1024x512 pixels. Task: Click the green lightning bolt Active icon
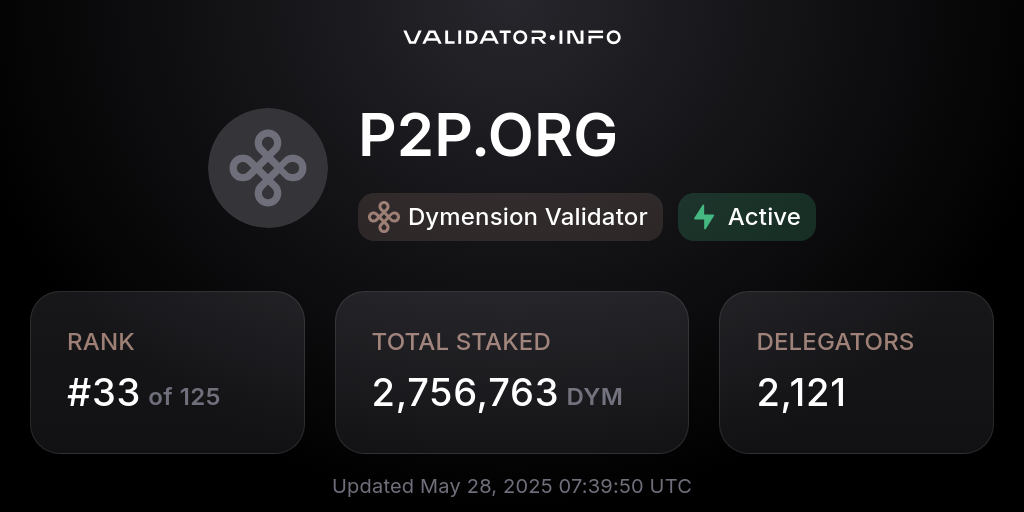[704, 217]
